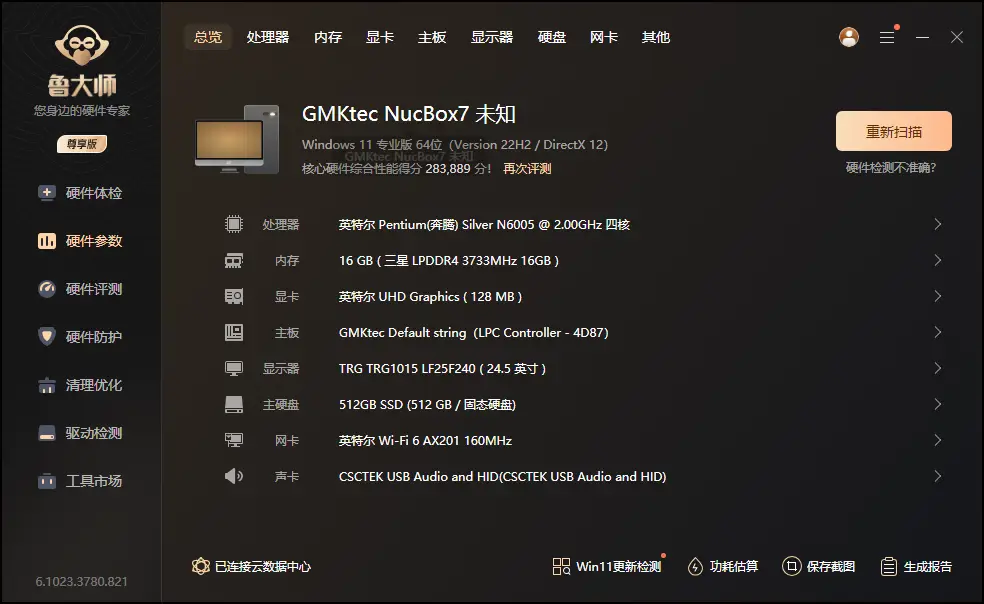
Task: Click the 已连接云数据中心 status
Action: (x=251, y=566)
